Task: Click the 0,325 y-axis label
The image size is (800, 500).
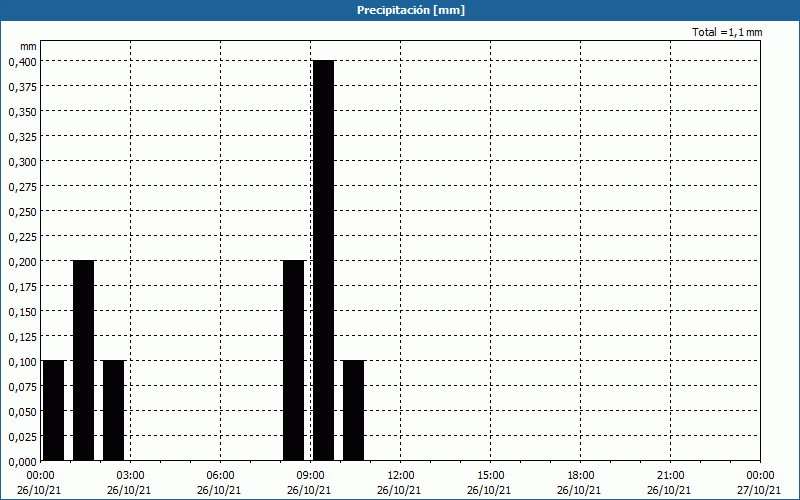Action: pos(23,137)
